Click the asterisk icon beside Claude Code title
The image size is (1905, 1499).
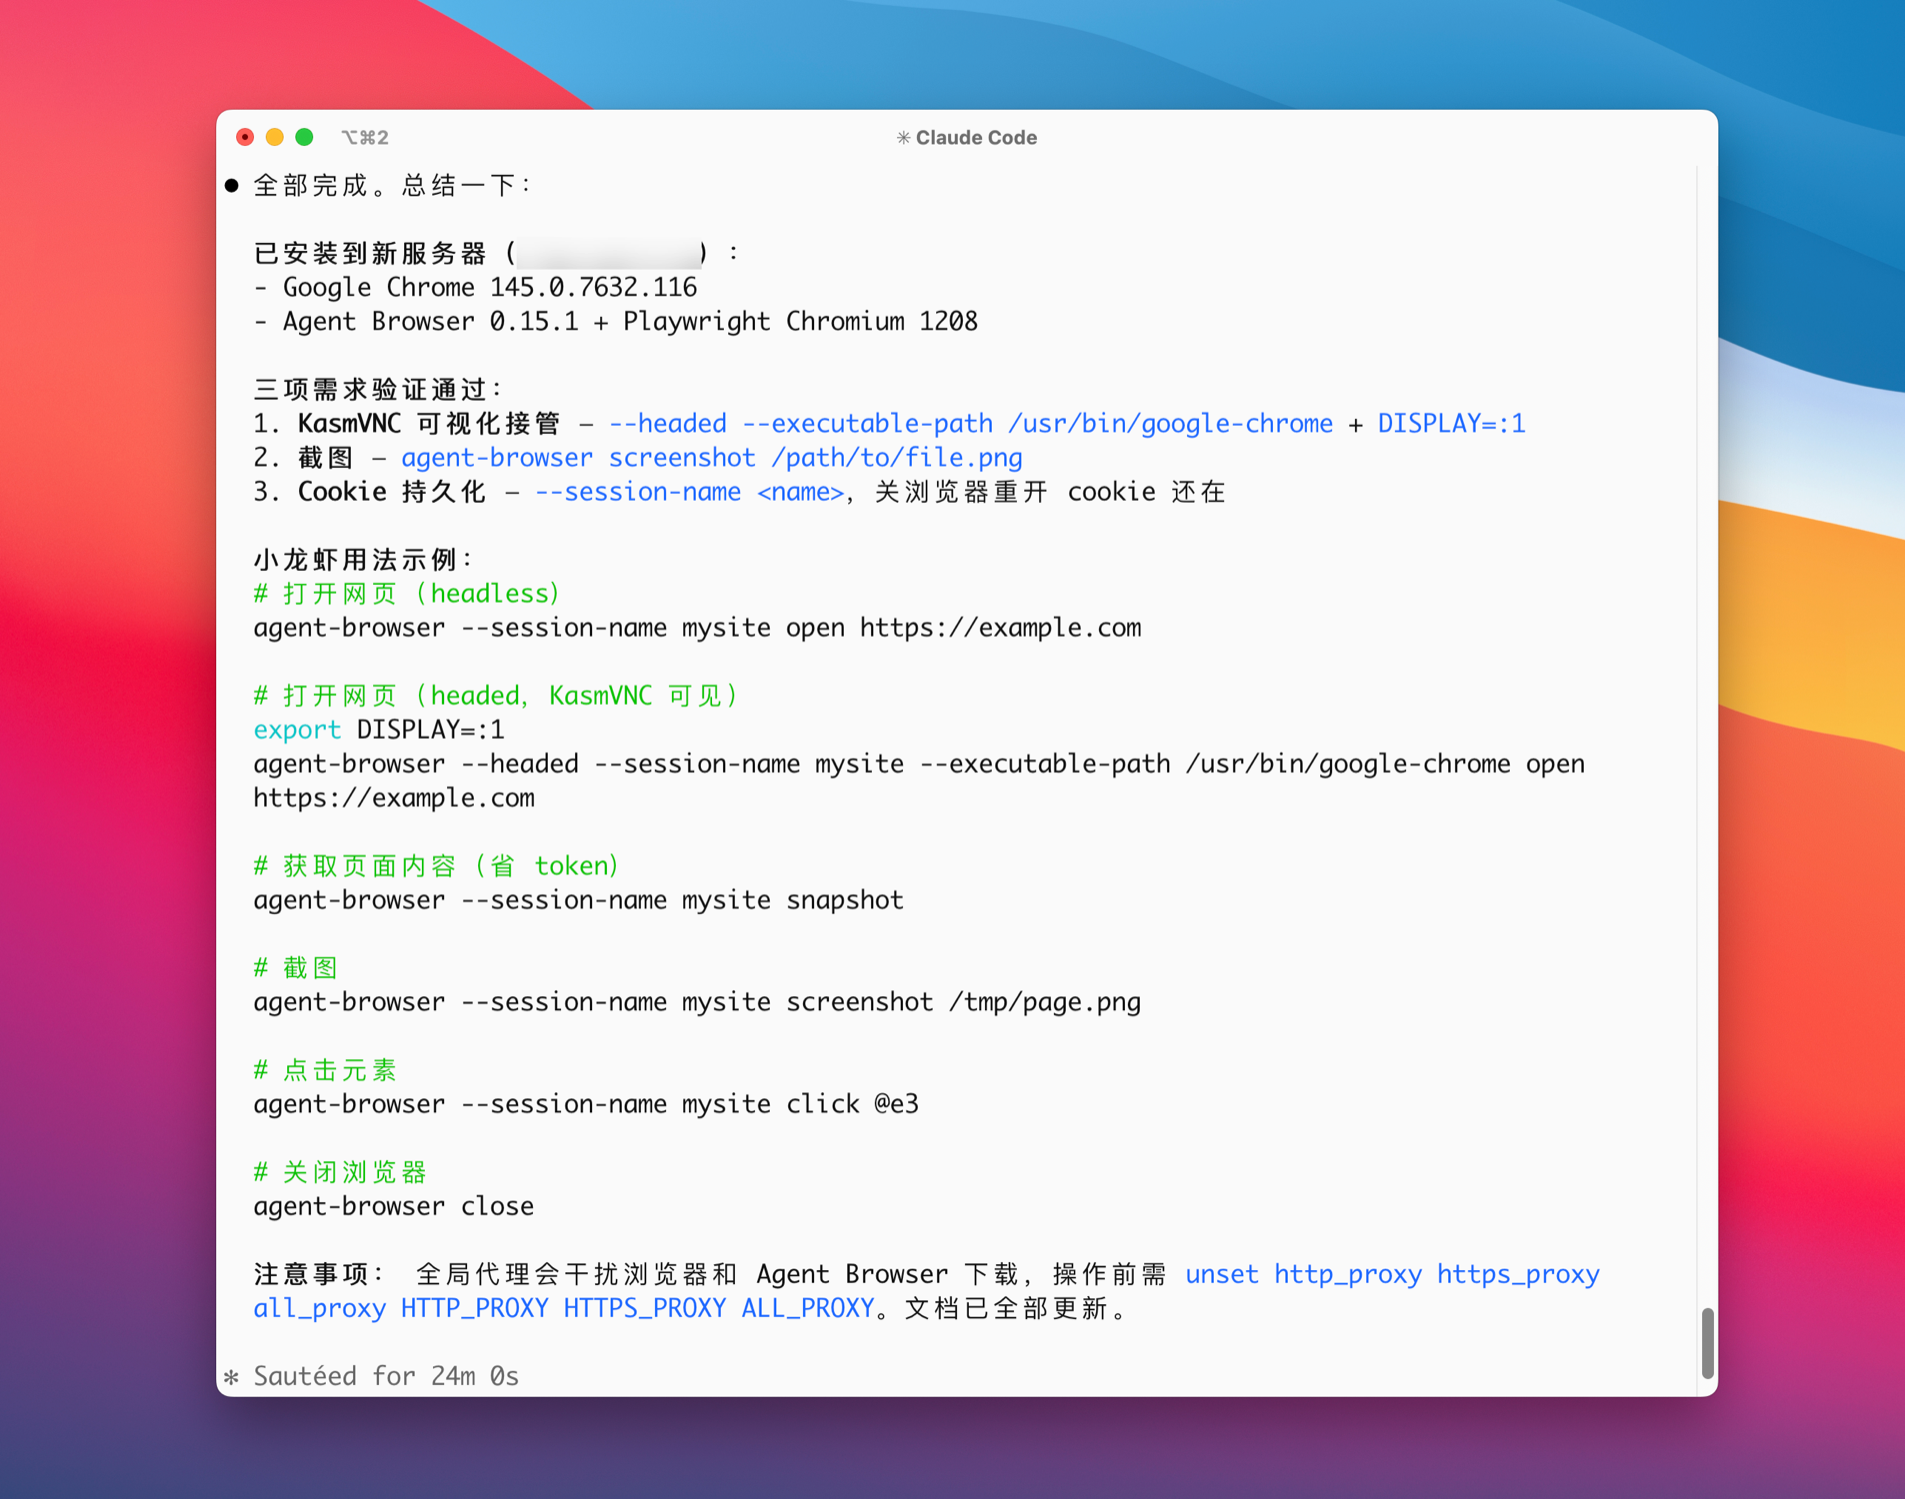903,138
